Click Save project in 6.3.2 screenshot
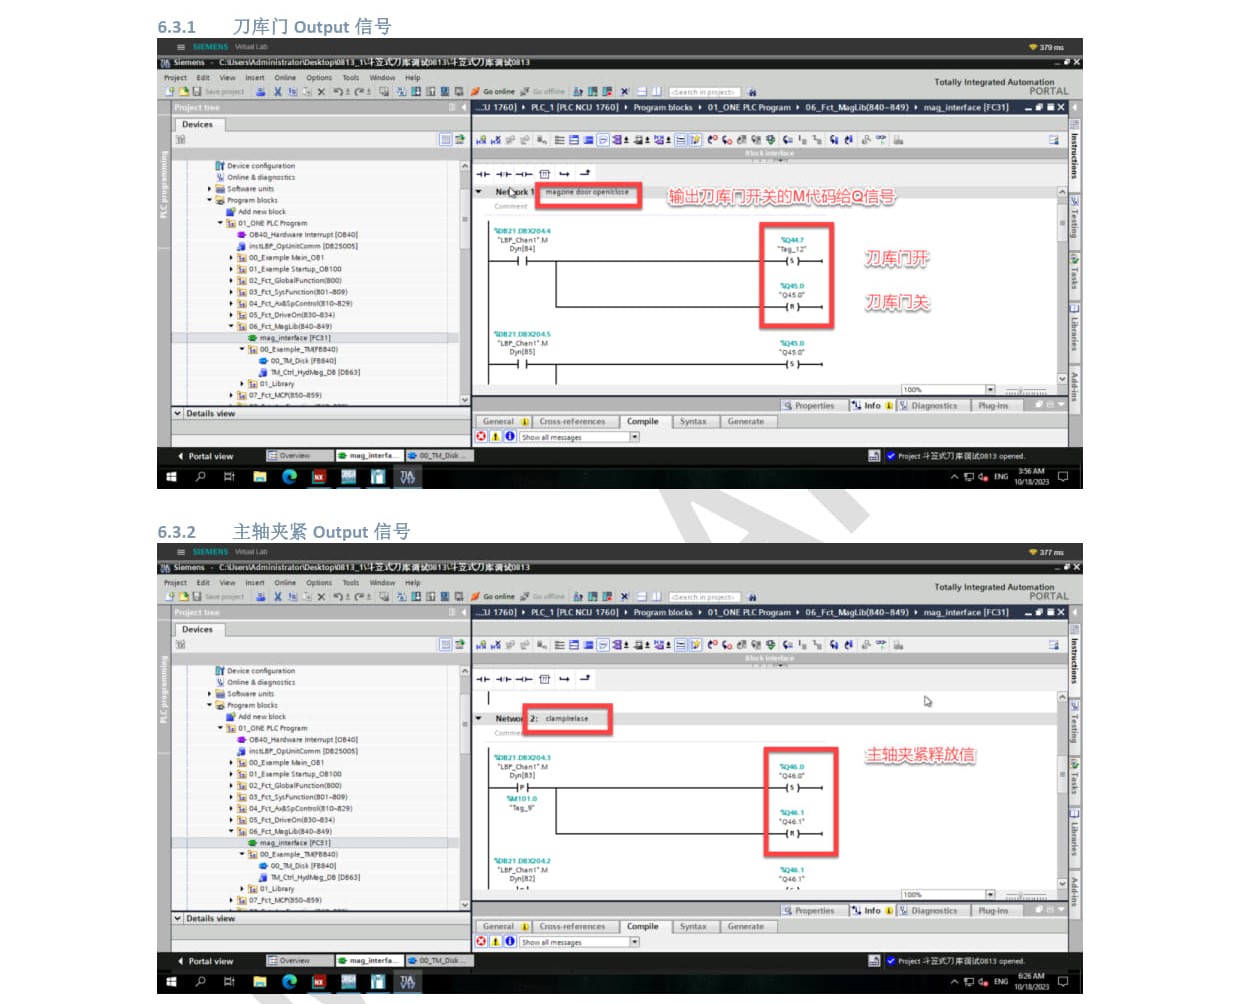 (218, 597)
